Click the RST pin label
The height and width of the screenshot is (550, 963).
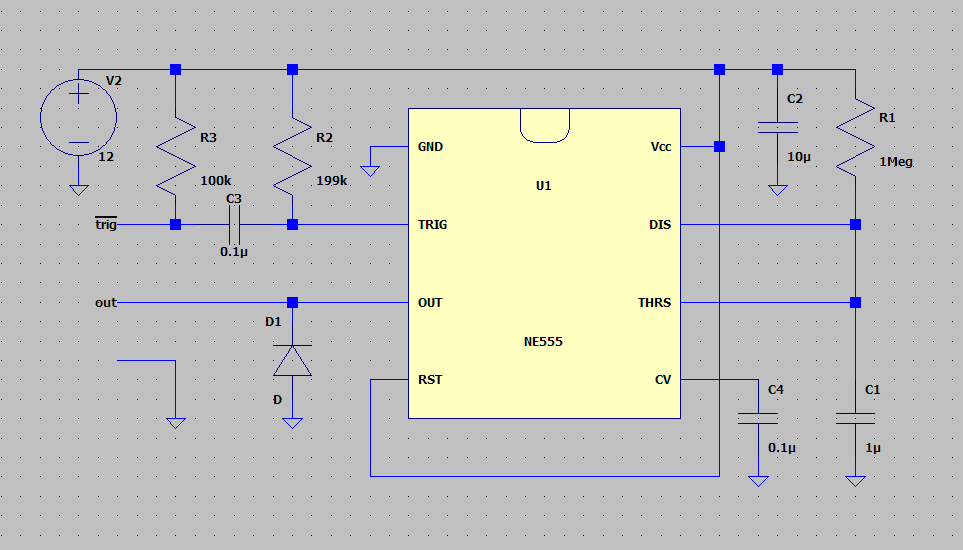(x=430, y=380)
